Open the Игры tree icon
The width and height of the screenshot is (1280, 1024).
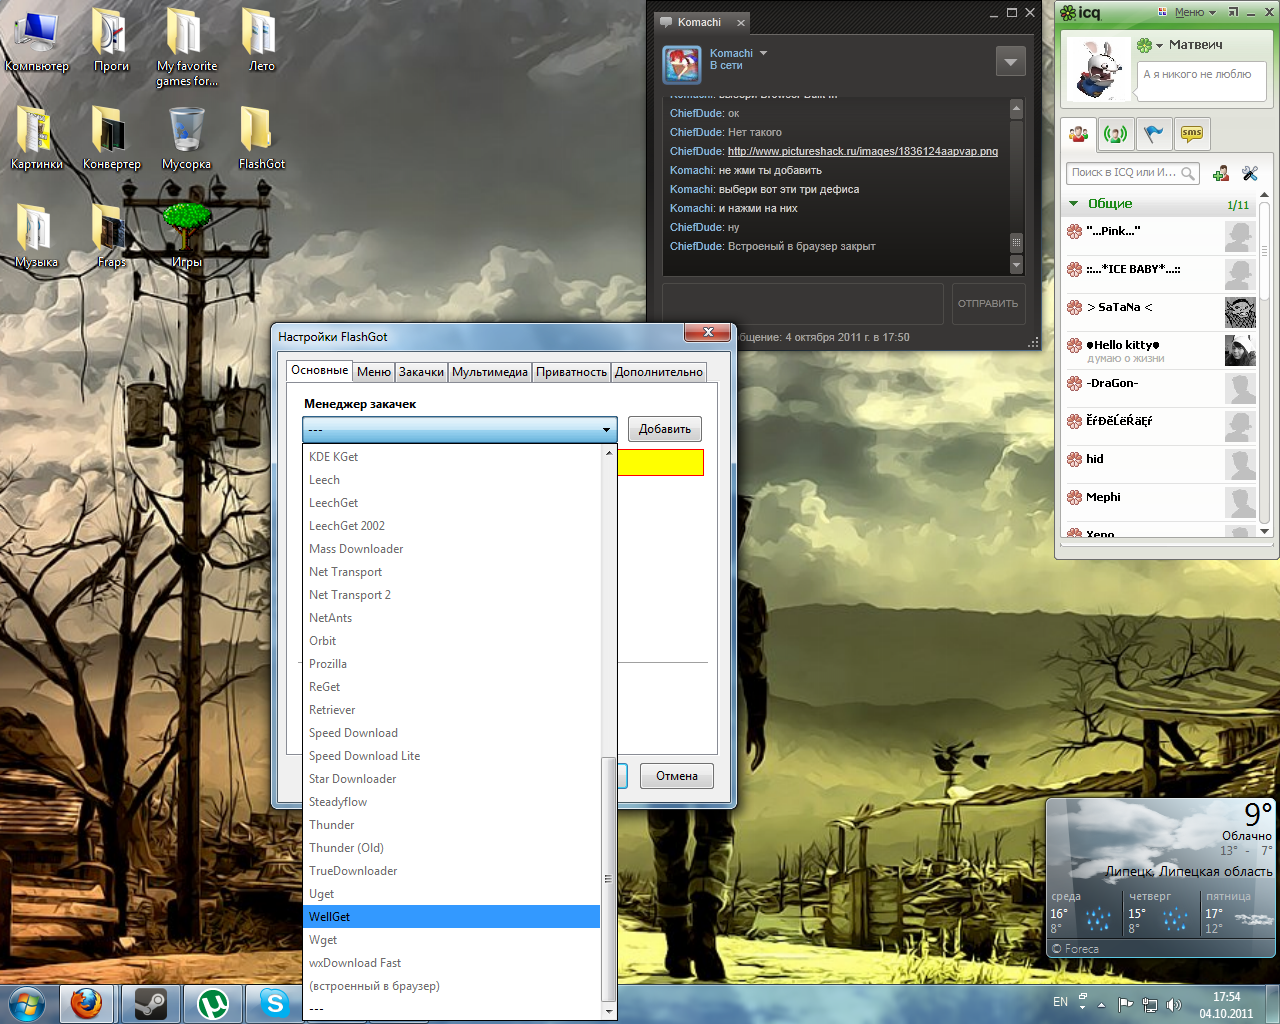(186, 237)
